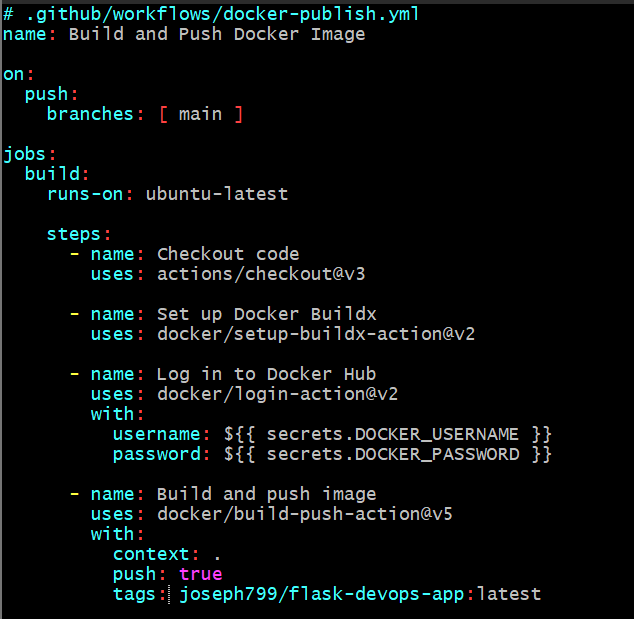Click the file path comment line
This screenshot has width=634, height=619.
[211, 14]
